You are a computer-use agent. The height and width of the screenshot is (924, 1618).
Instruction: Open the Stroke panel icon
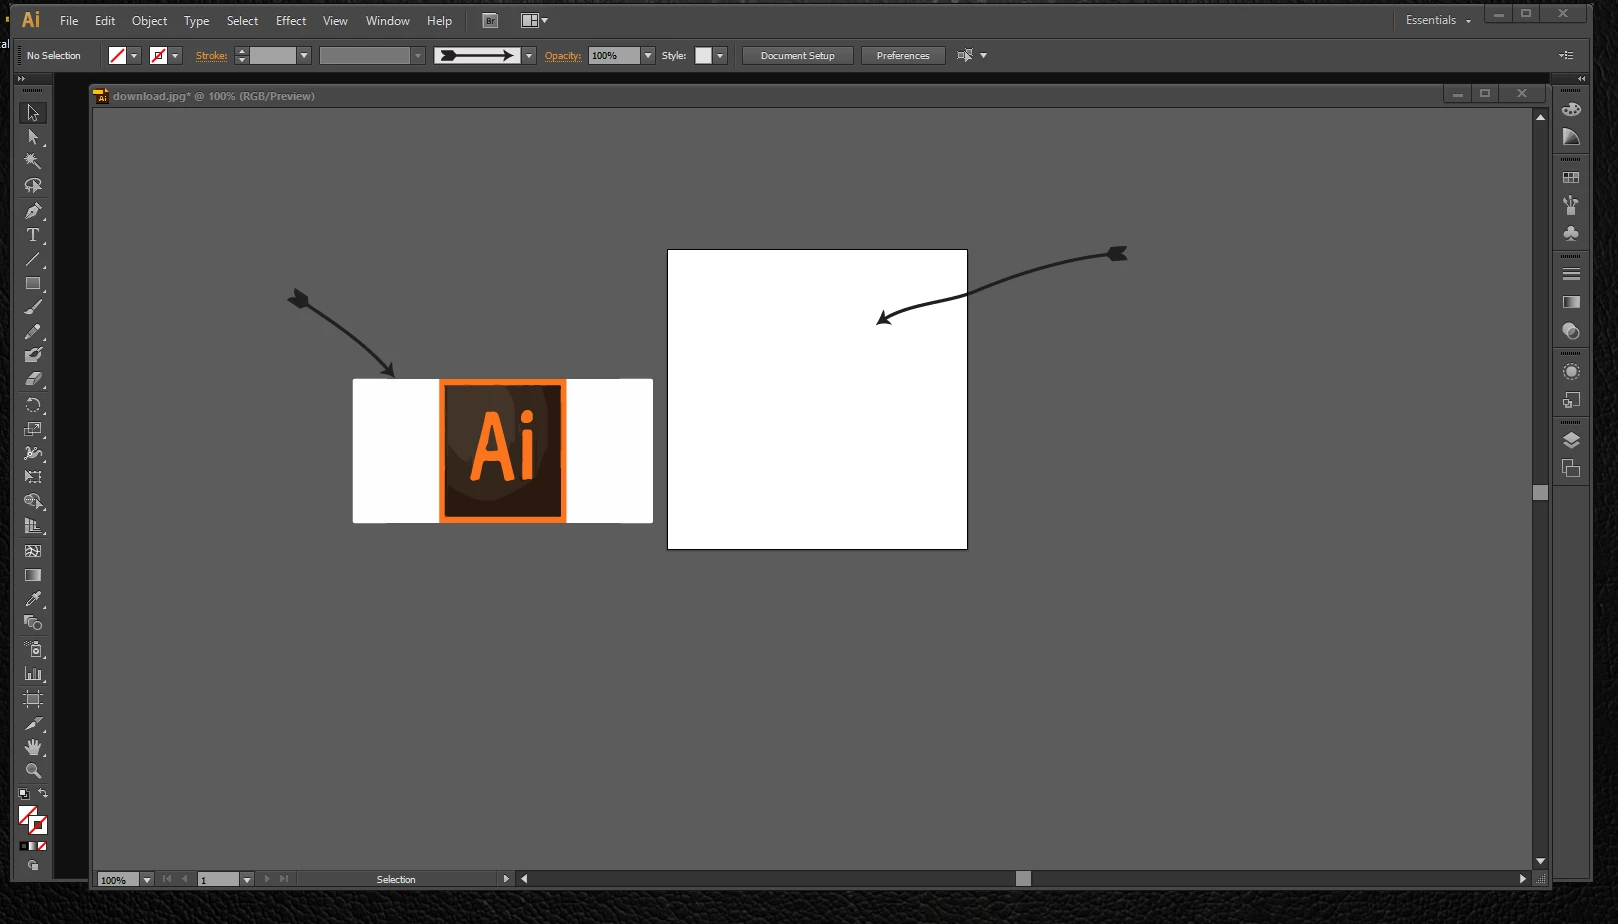click(x=1571, y=274)
